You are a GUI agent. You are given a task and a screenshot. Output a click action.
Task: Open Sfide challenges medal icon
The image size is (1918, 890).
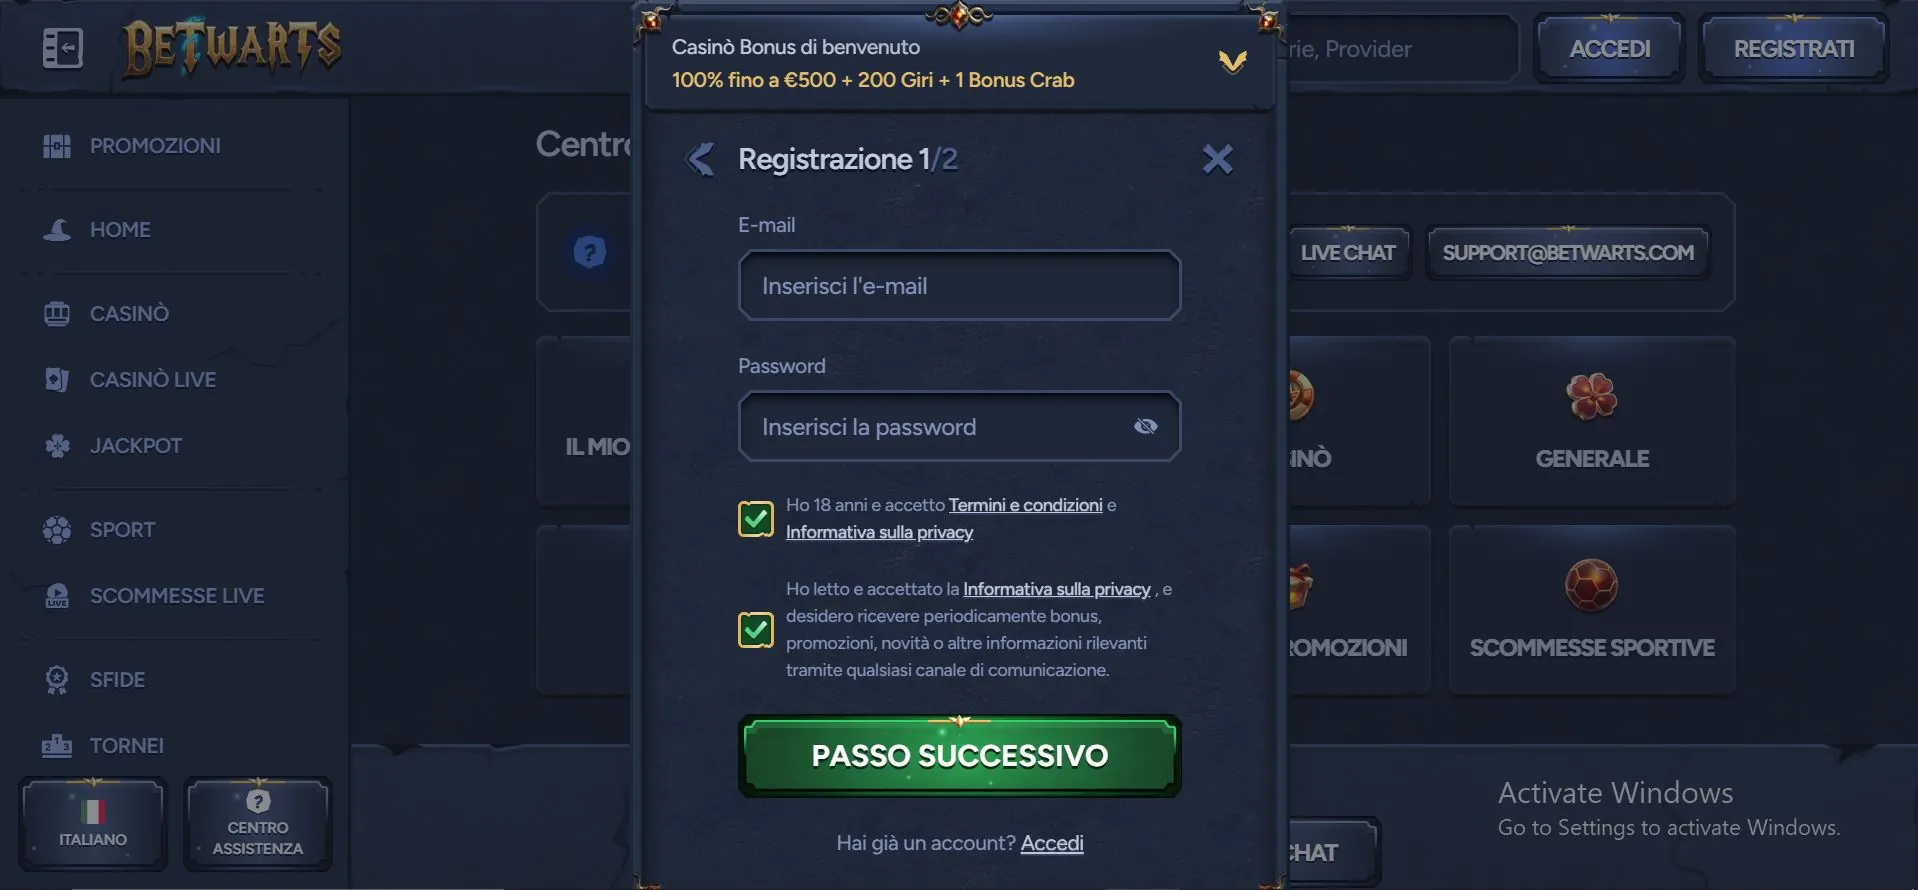pos(57,680)
